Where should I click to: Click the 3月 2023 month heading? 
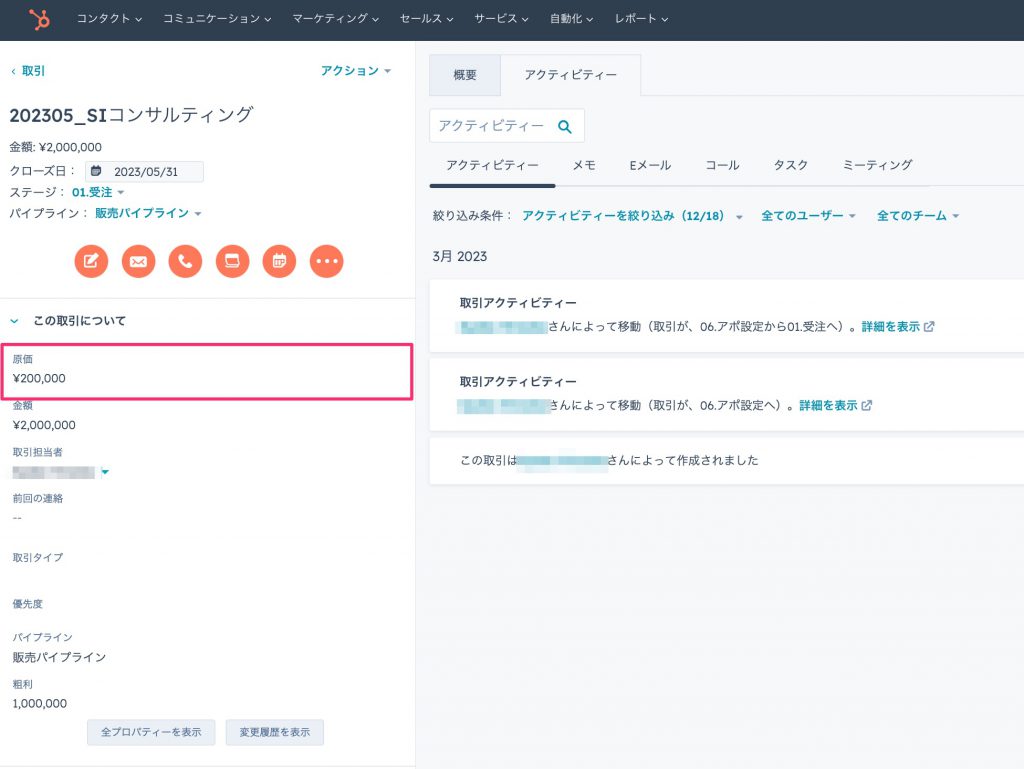tap(460, 257)
